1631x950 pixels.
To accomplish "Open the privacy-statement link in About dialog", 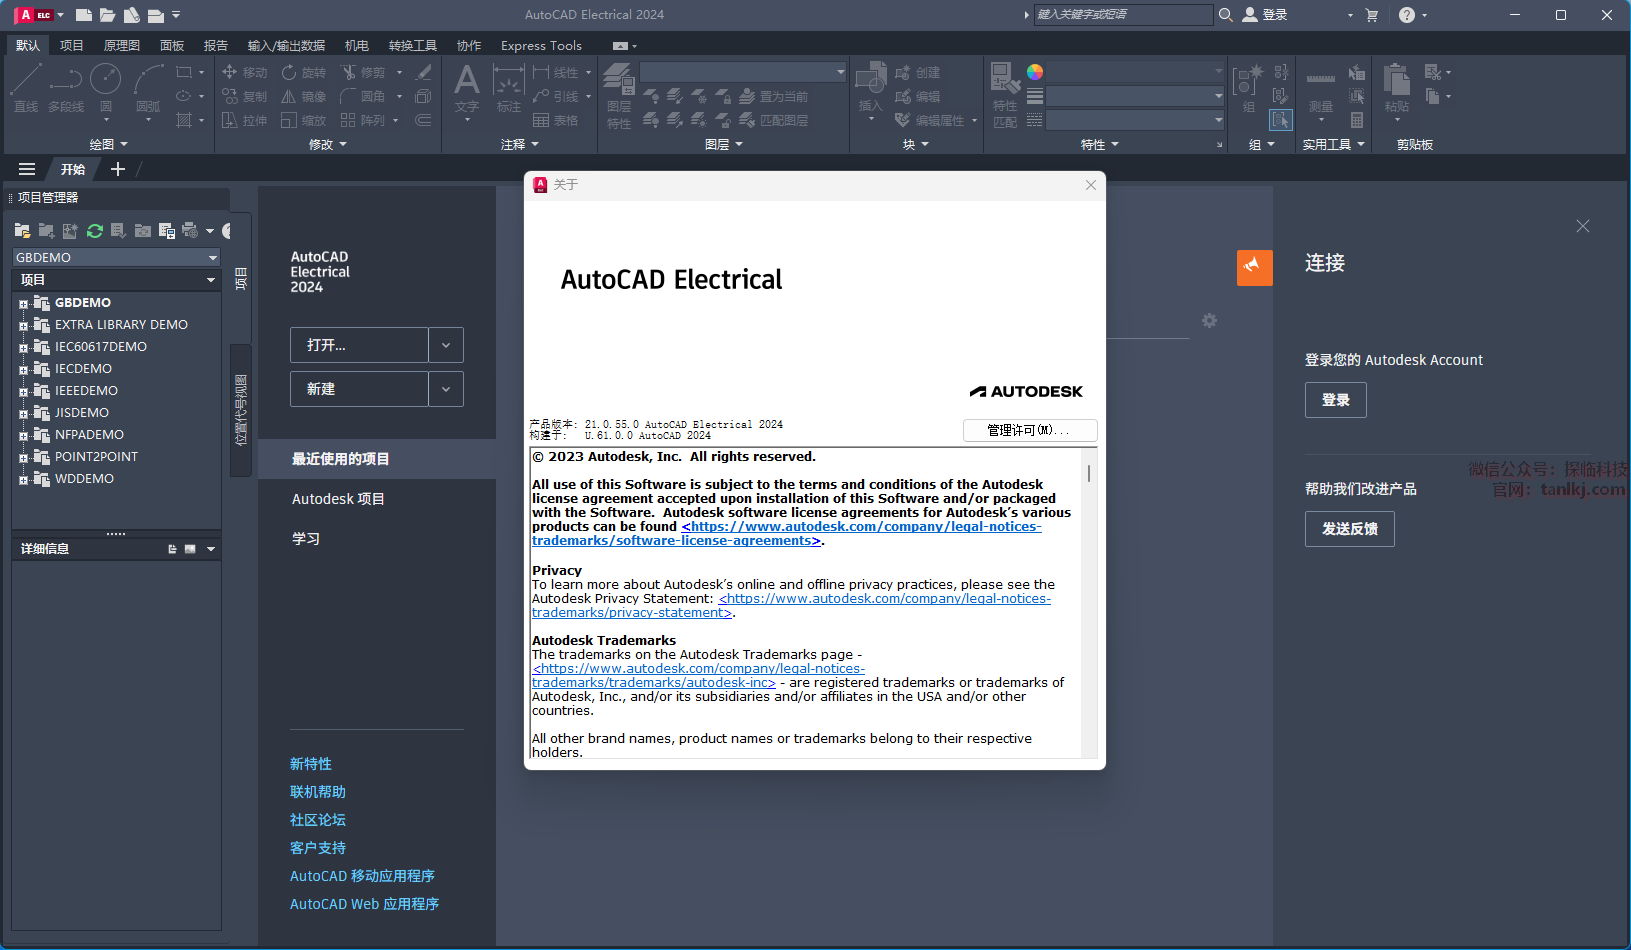I will pos(884,599).
